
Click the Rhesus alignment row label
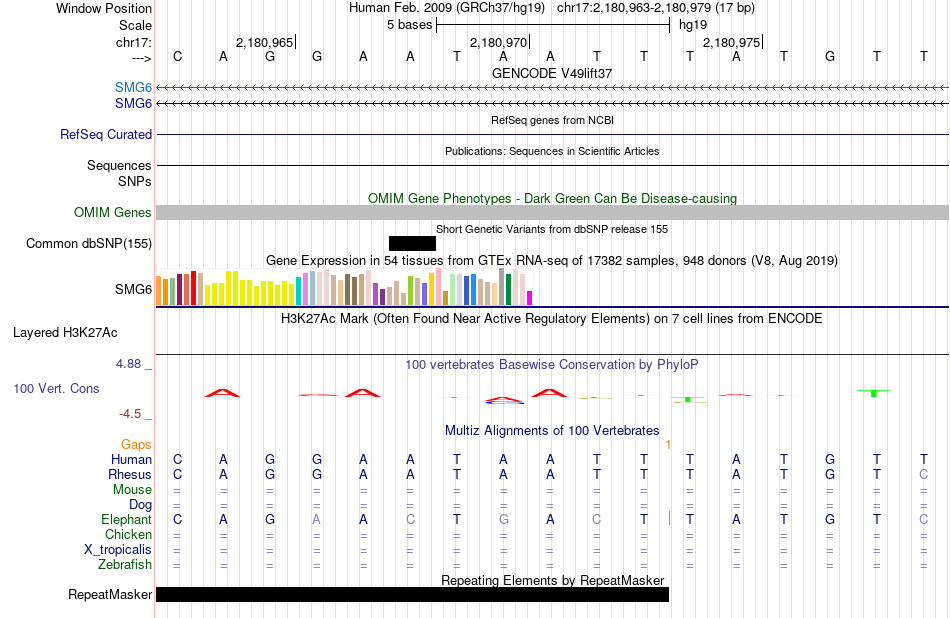130,474
